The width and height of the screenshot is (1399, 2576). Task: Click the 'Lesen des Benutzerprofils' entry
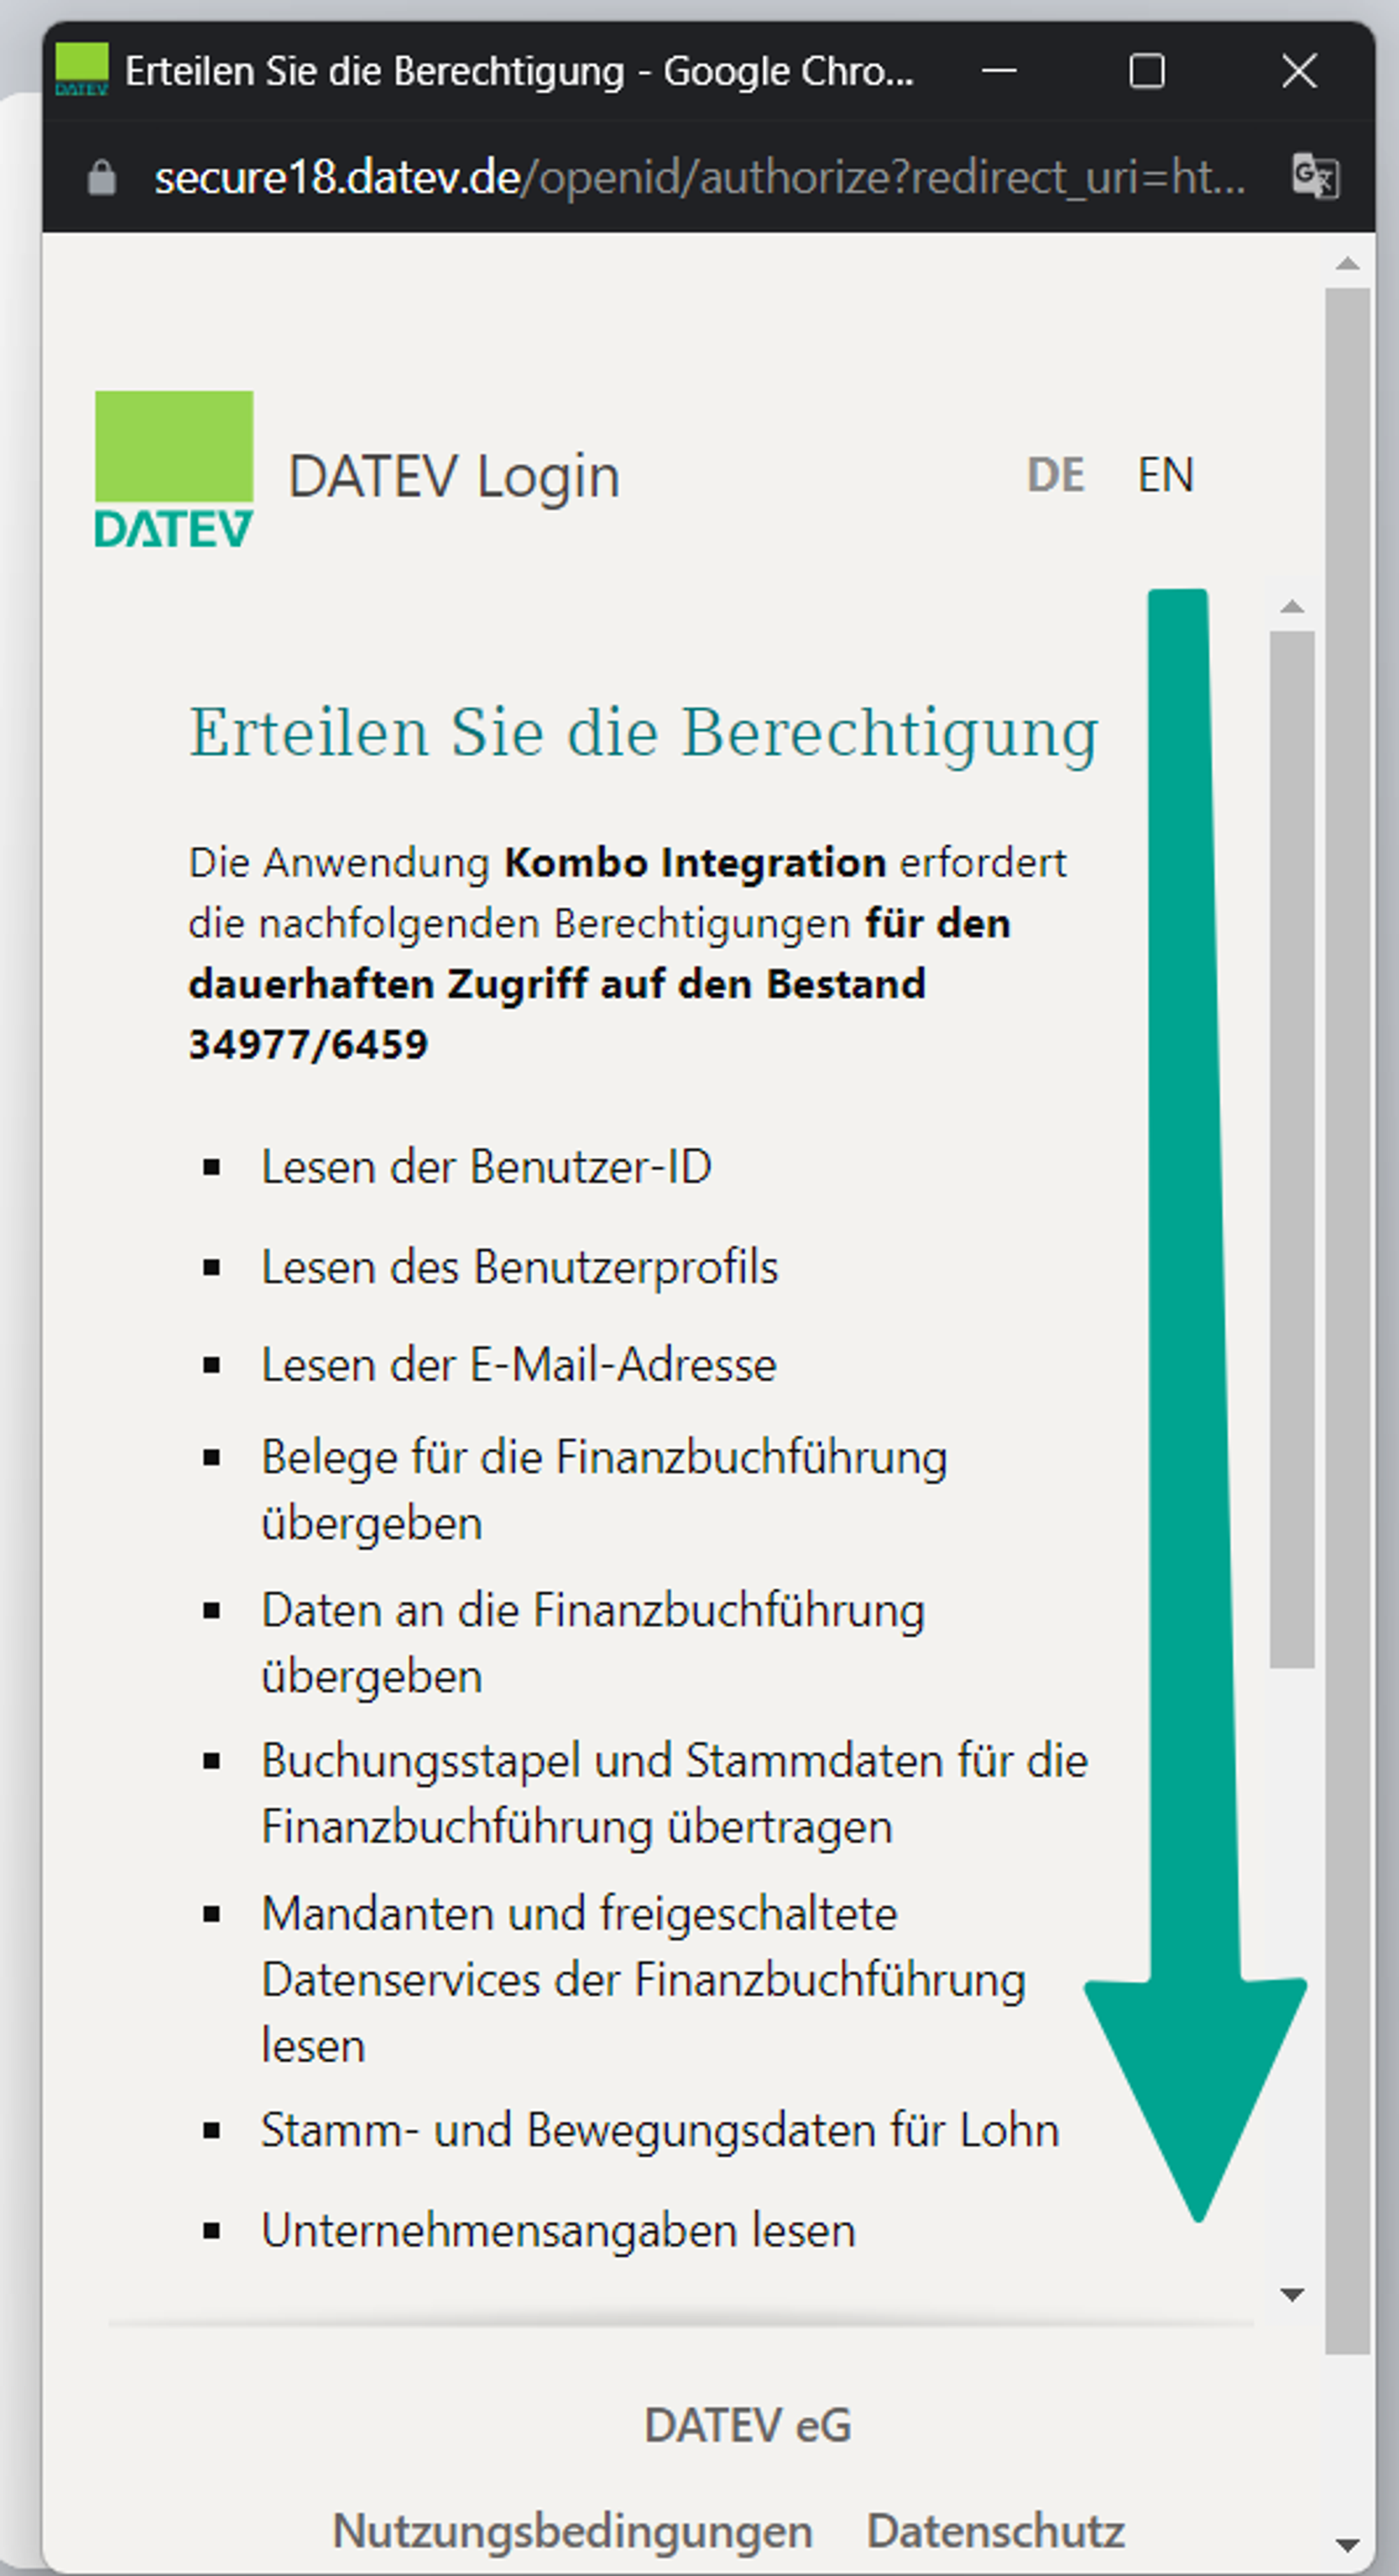[x=520, y=1267]
